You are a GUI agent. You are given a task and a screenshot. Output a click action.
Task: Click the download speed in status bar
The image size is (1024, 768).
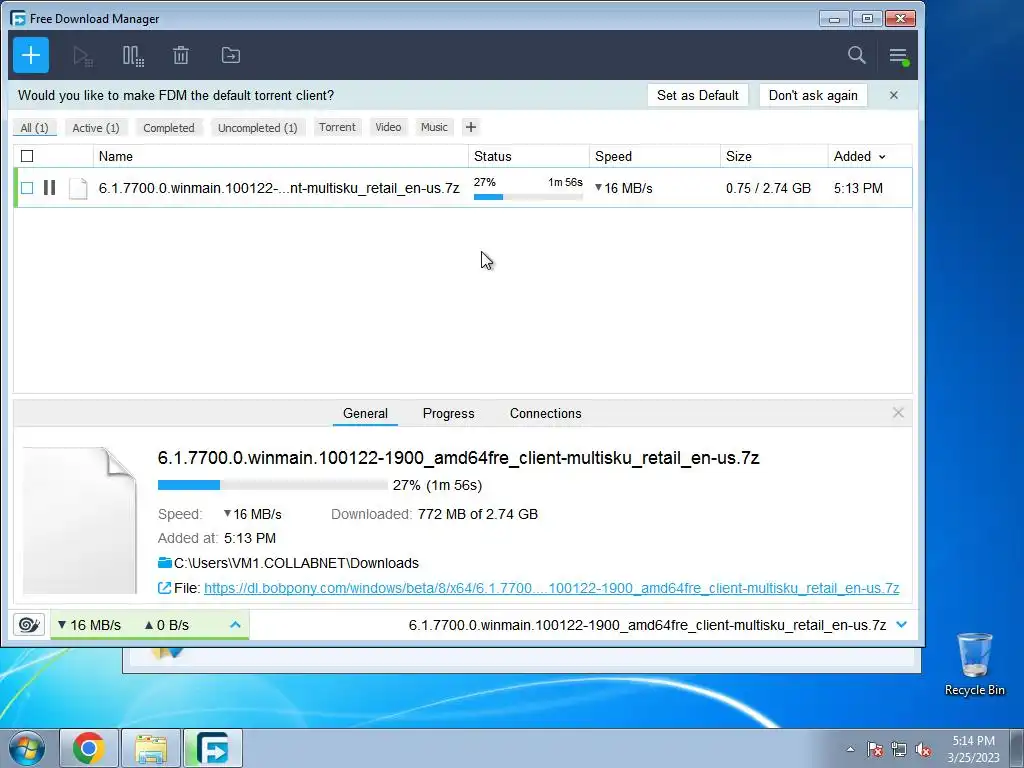coord(89,625)
